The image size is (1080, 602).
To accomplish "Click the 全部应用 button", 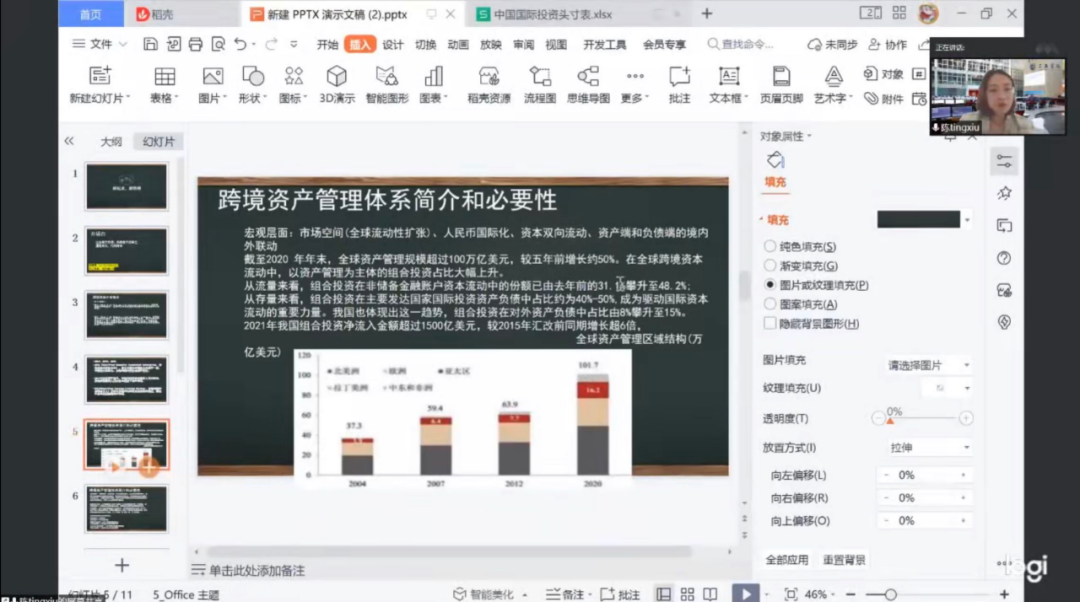I will pyautogui.click(x=786, y=559).
